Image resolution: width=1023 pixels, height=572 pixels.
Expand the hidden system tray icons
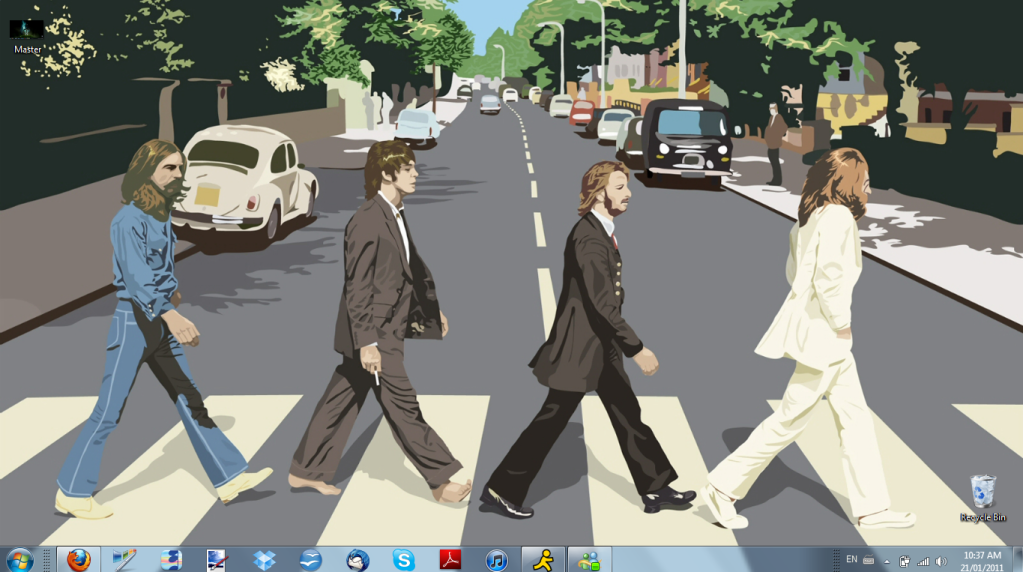[886, 561]
